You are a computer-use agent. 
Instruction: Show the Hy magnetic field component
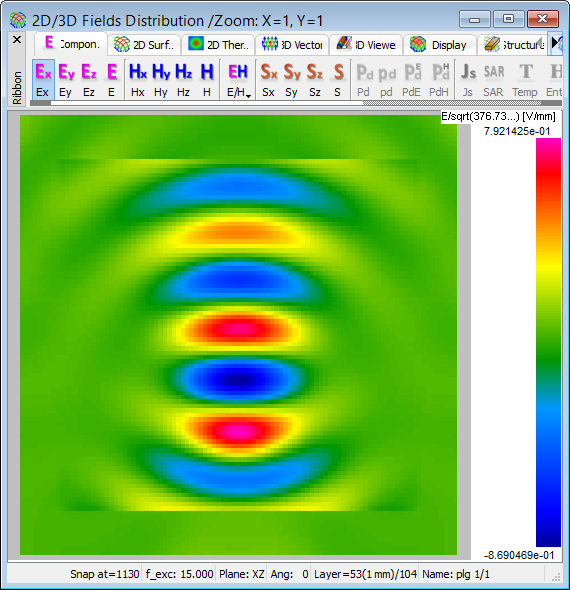161,80
